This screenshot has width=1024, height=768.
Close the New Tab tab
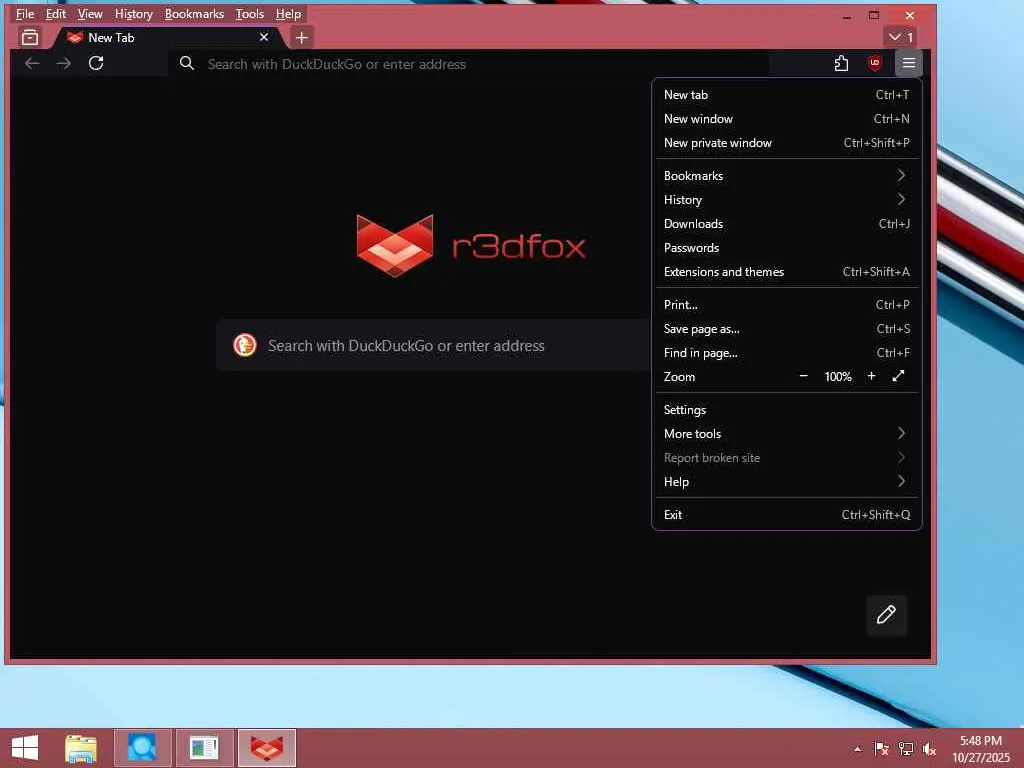point(264,37)
